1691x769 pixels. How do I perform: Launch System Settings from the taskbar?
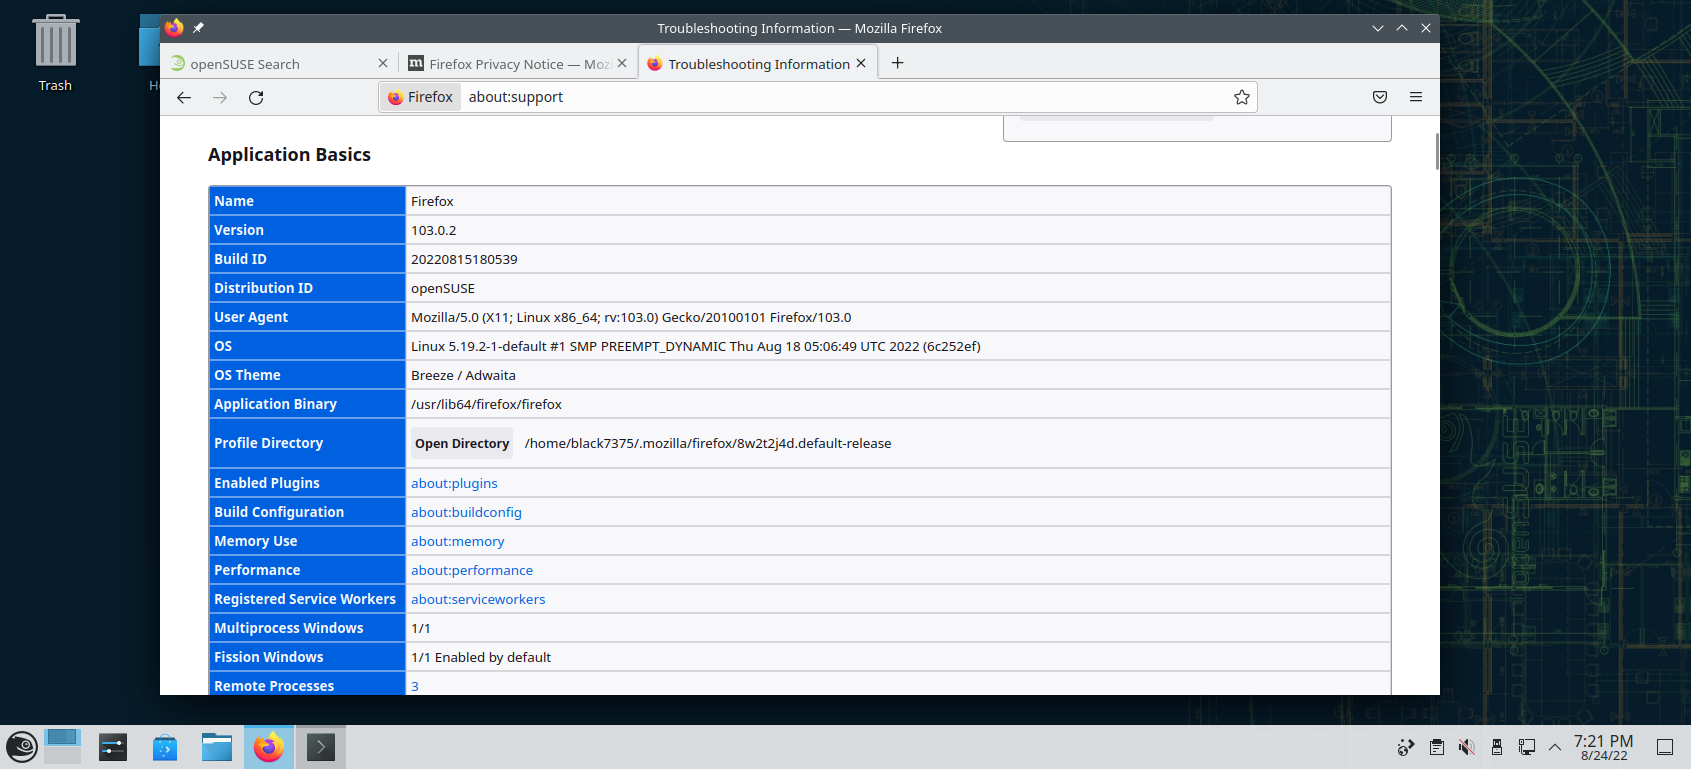click(113, 747)
